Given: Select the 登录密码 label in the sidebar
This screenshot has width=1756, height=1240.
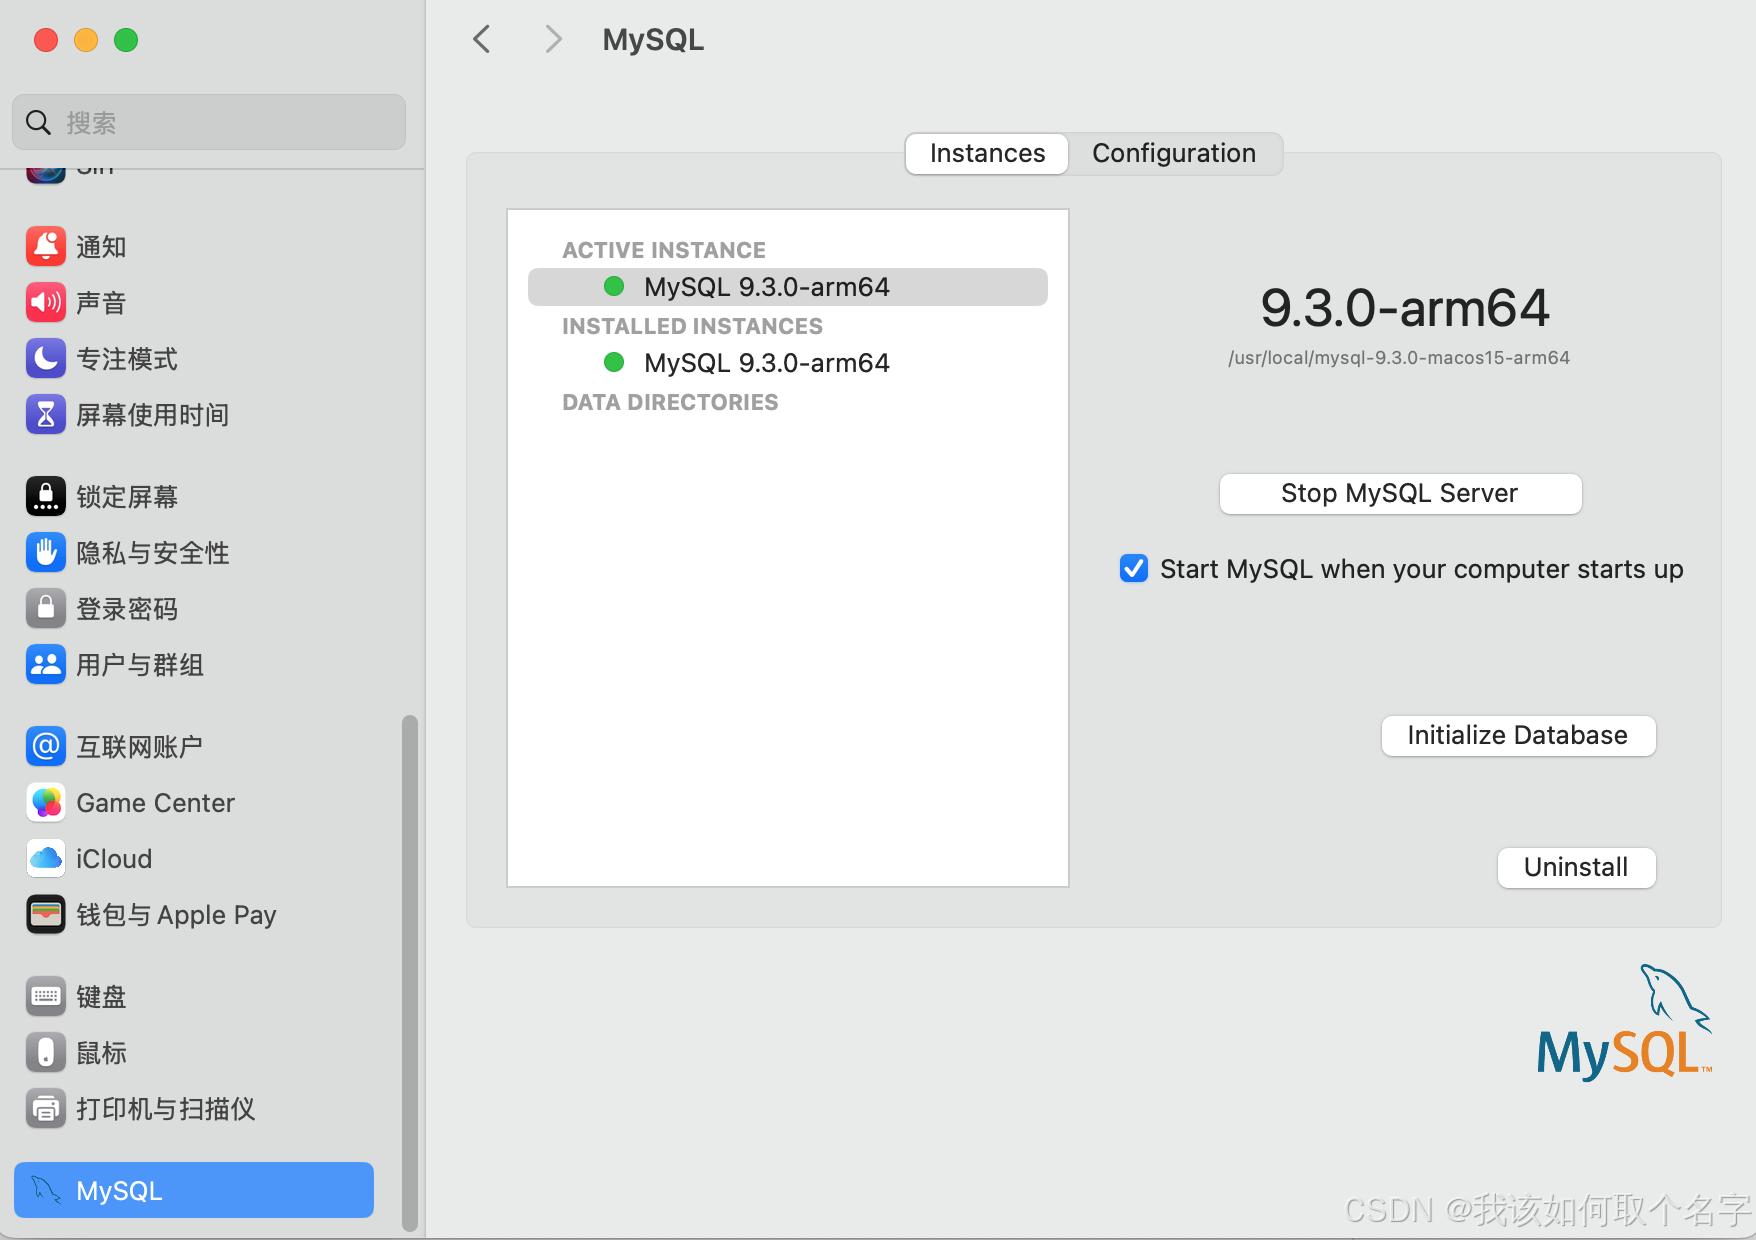Looking at the screenshot, I should pyautogui.click(x=127, y=609).
